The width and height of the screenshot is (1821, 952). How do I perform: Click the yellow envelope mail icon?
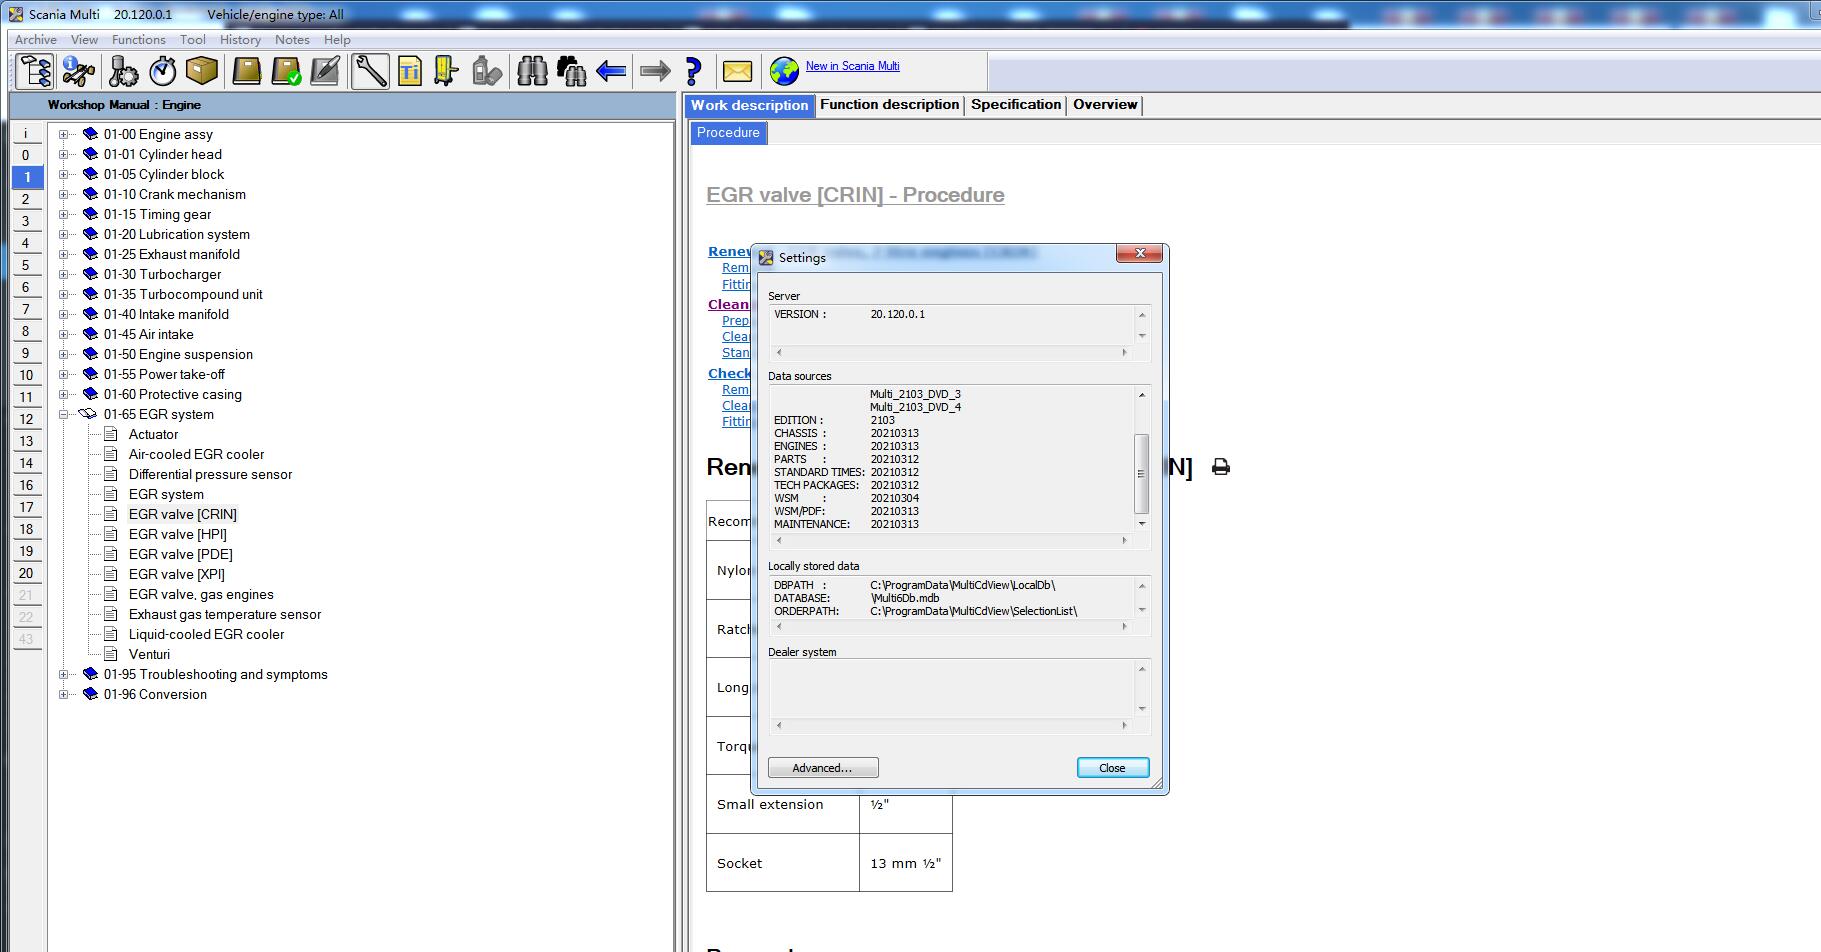(x=738, y=71)
